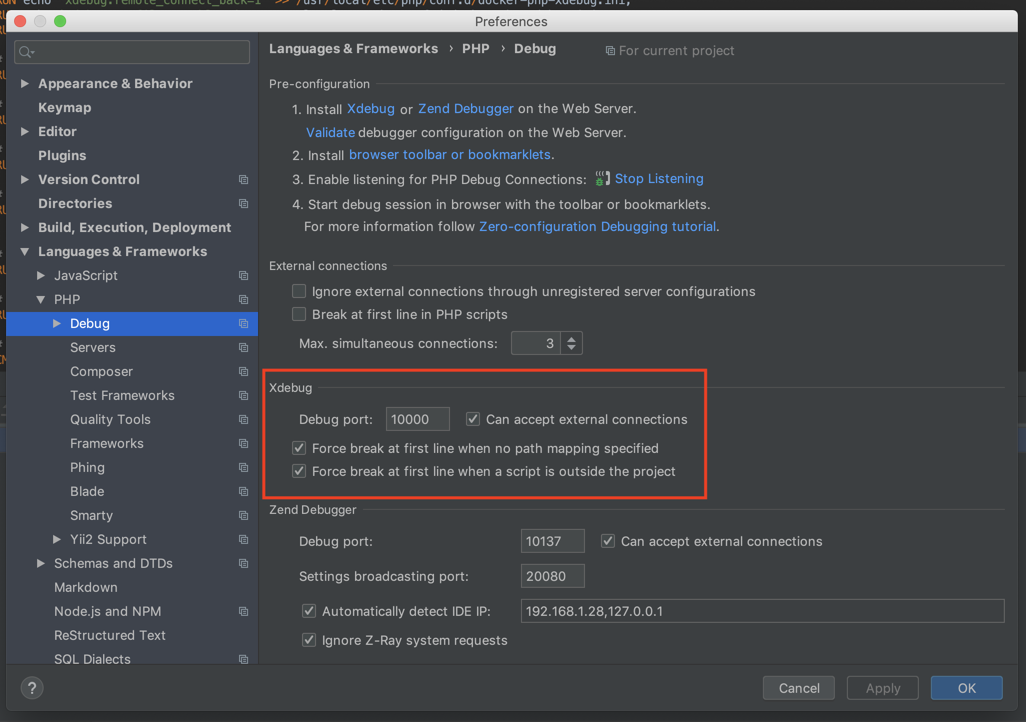
Task: Expand the Version Control section
Action: (25, 179)
